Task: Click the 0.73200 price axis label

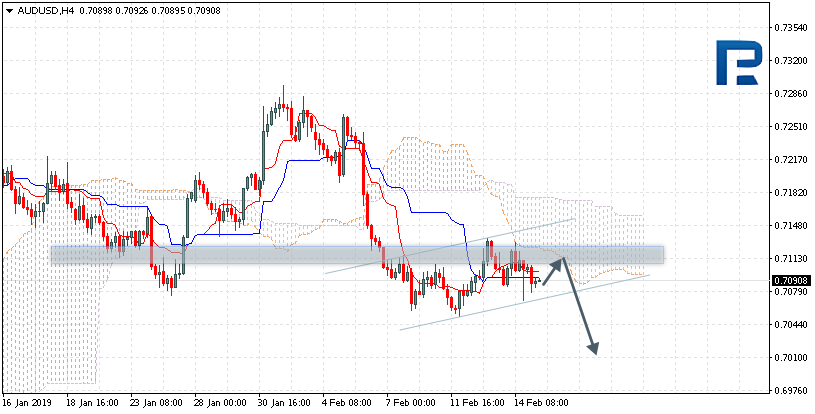Action: tap(792, 60)
